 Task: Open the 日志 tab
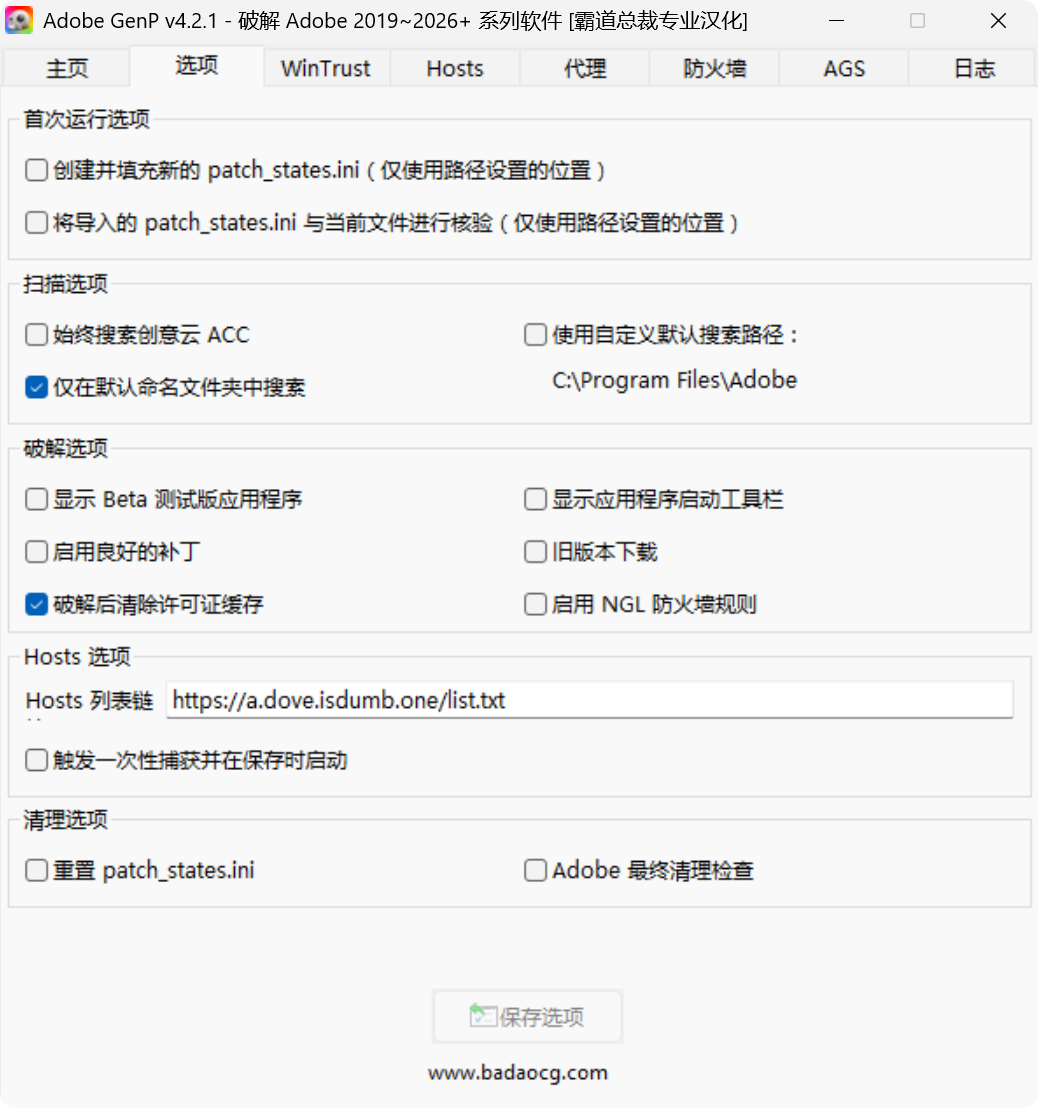(974, 69)
